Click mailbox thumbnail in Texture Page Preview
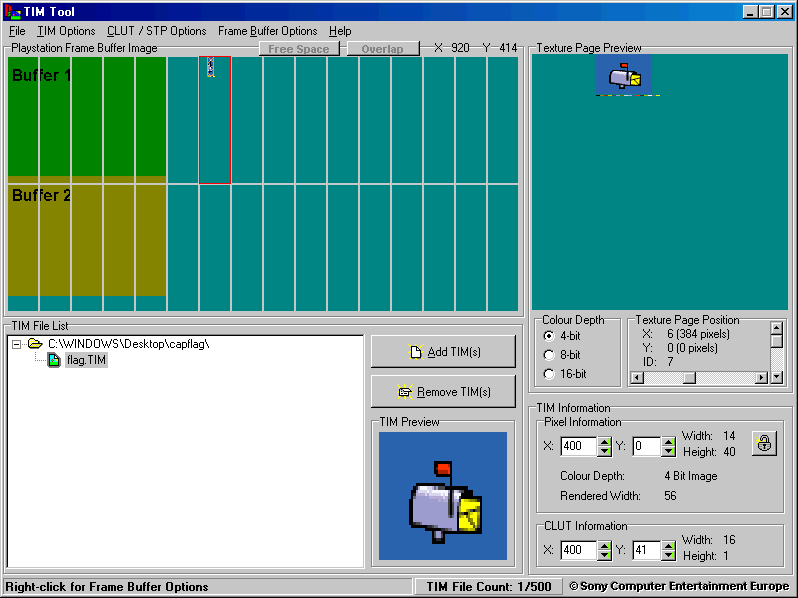 [624, 75]
